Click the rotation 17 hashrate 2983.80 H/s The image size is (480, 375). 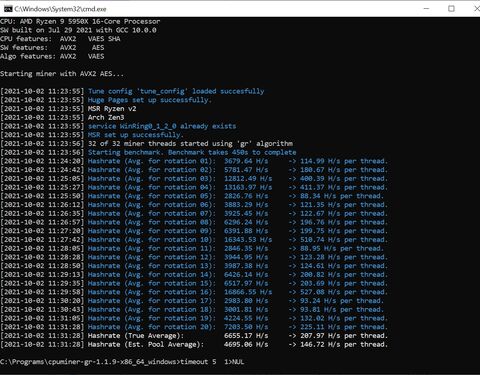point(246,301)
